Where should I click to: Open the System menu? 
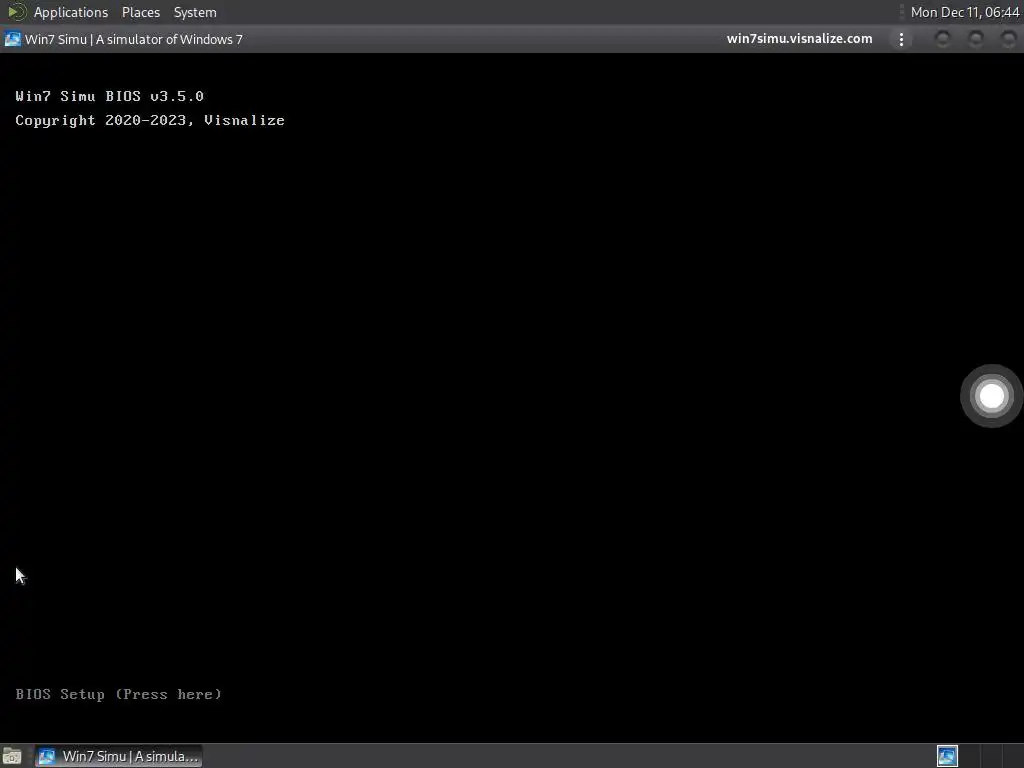pyautogui.click(x=195, y=12)
